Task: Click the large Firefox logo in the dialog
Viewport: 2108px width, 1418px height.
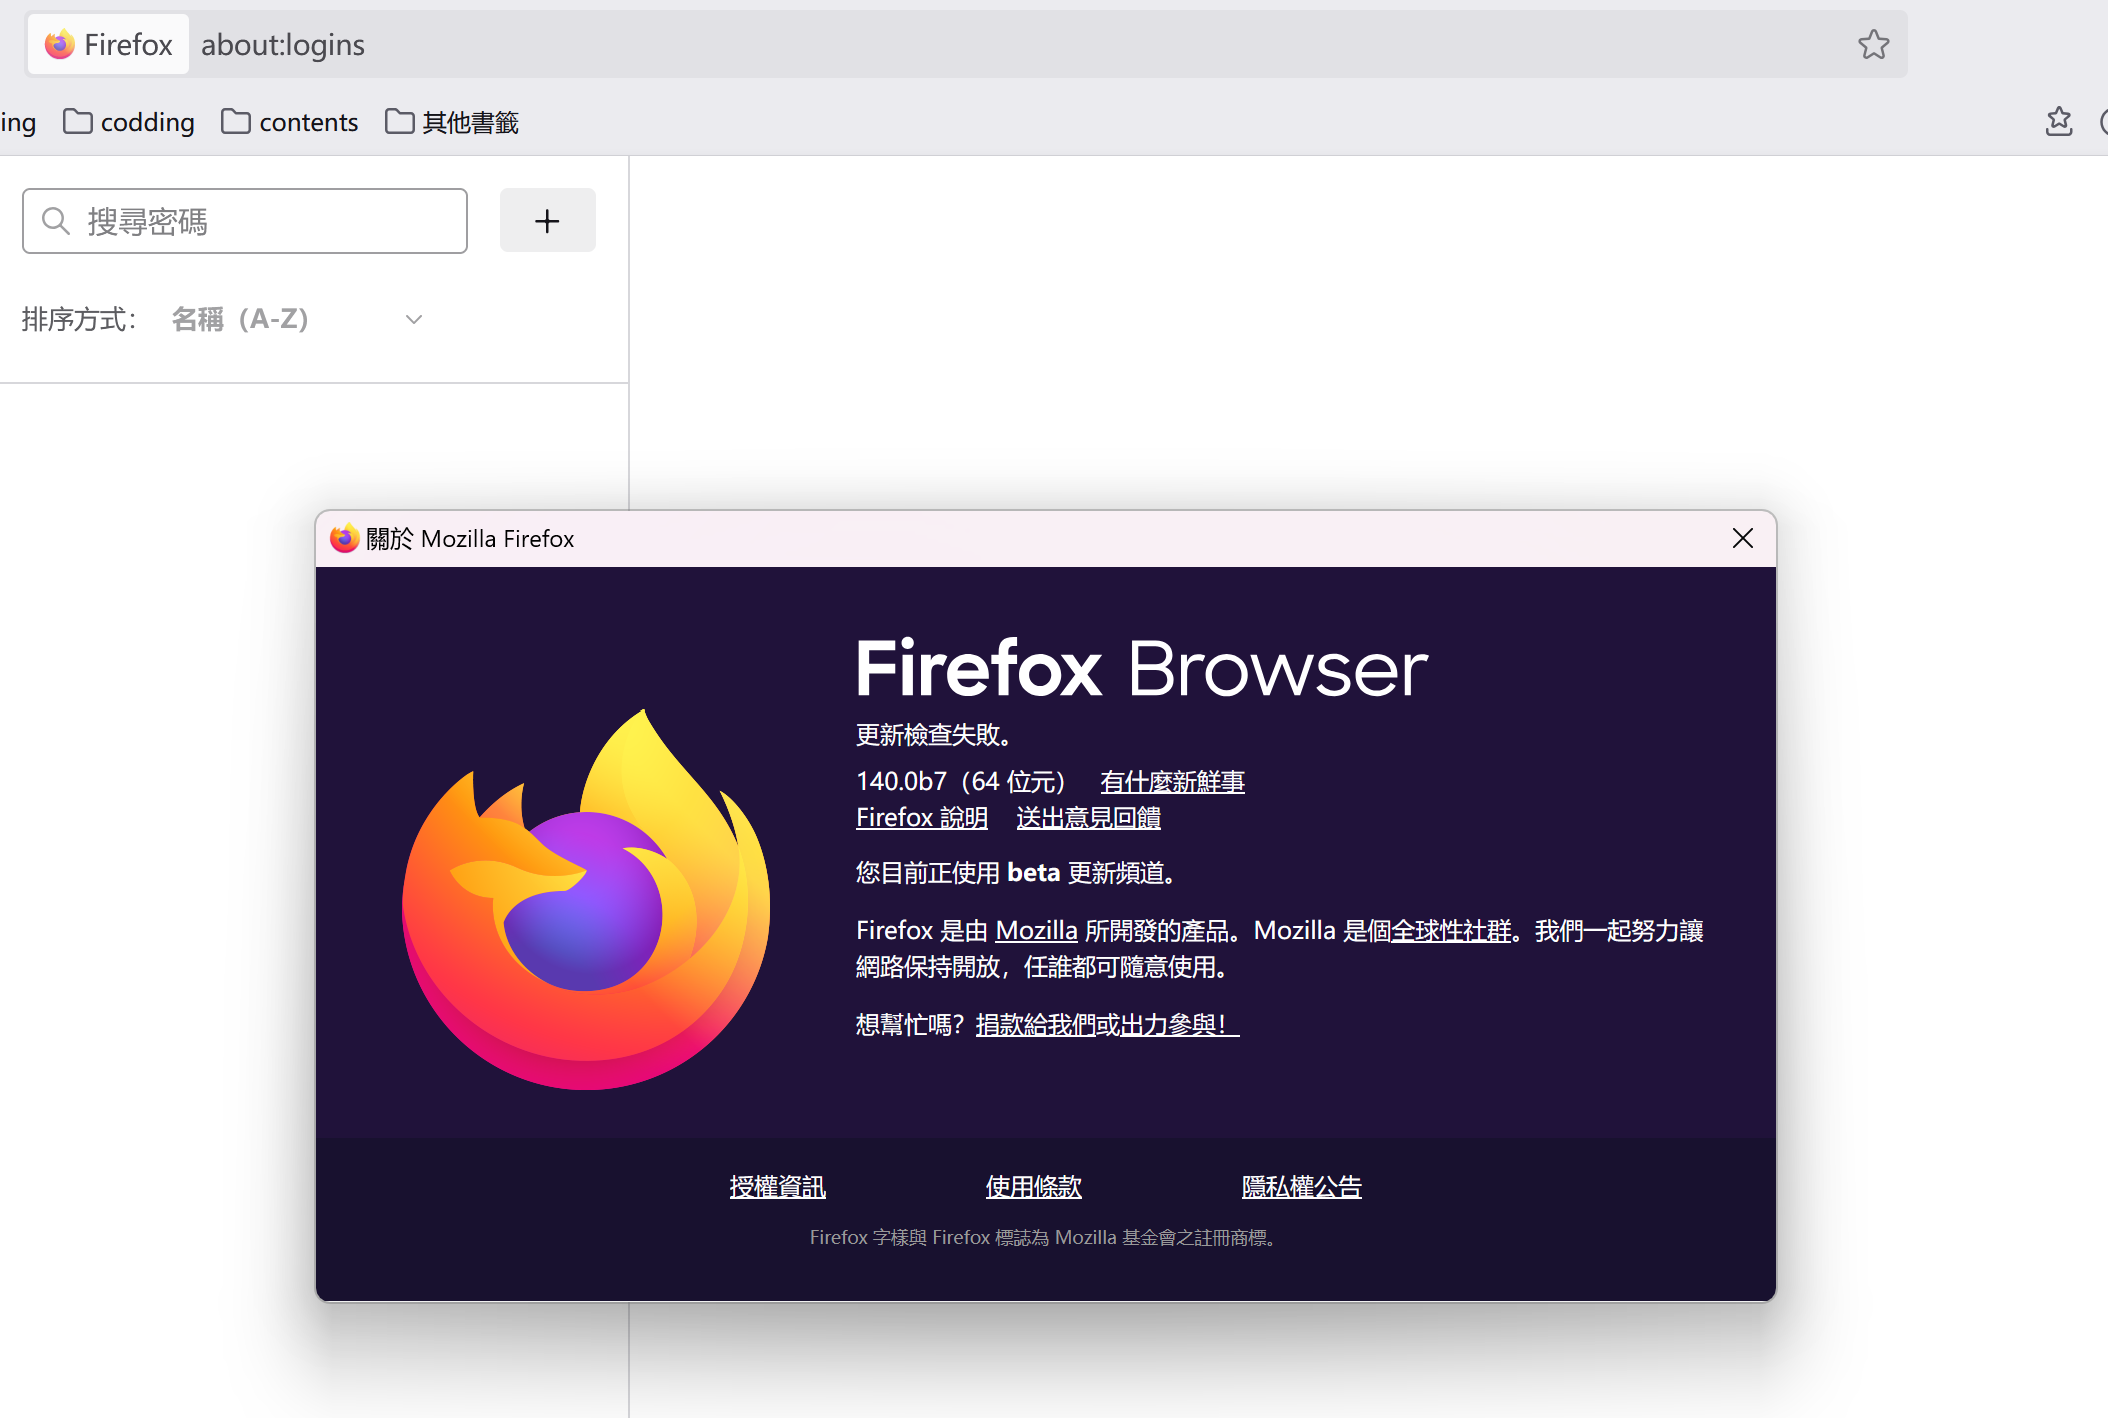Action: click(586, 899)
